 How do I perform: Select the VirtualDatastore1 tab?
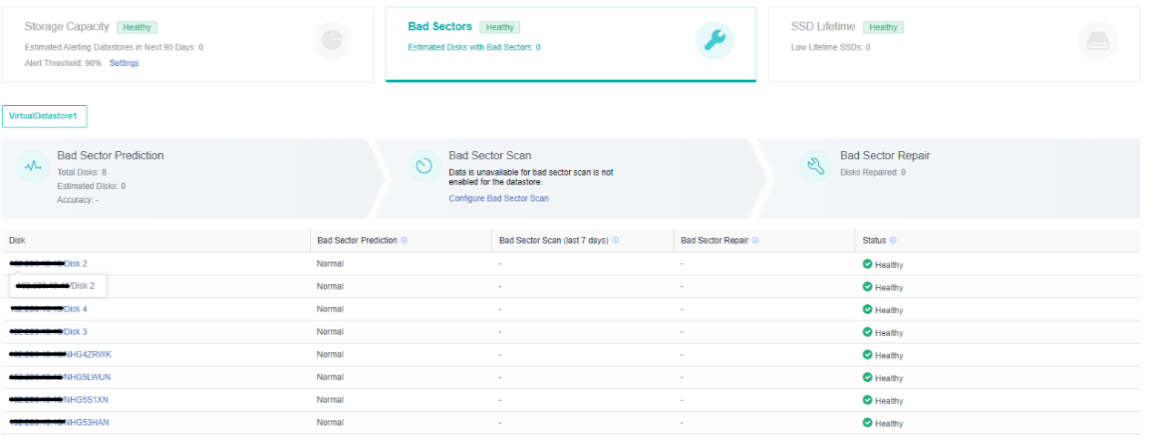pyautogui.click(x=45, y=116)
